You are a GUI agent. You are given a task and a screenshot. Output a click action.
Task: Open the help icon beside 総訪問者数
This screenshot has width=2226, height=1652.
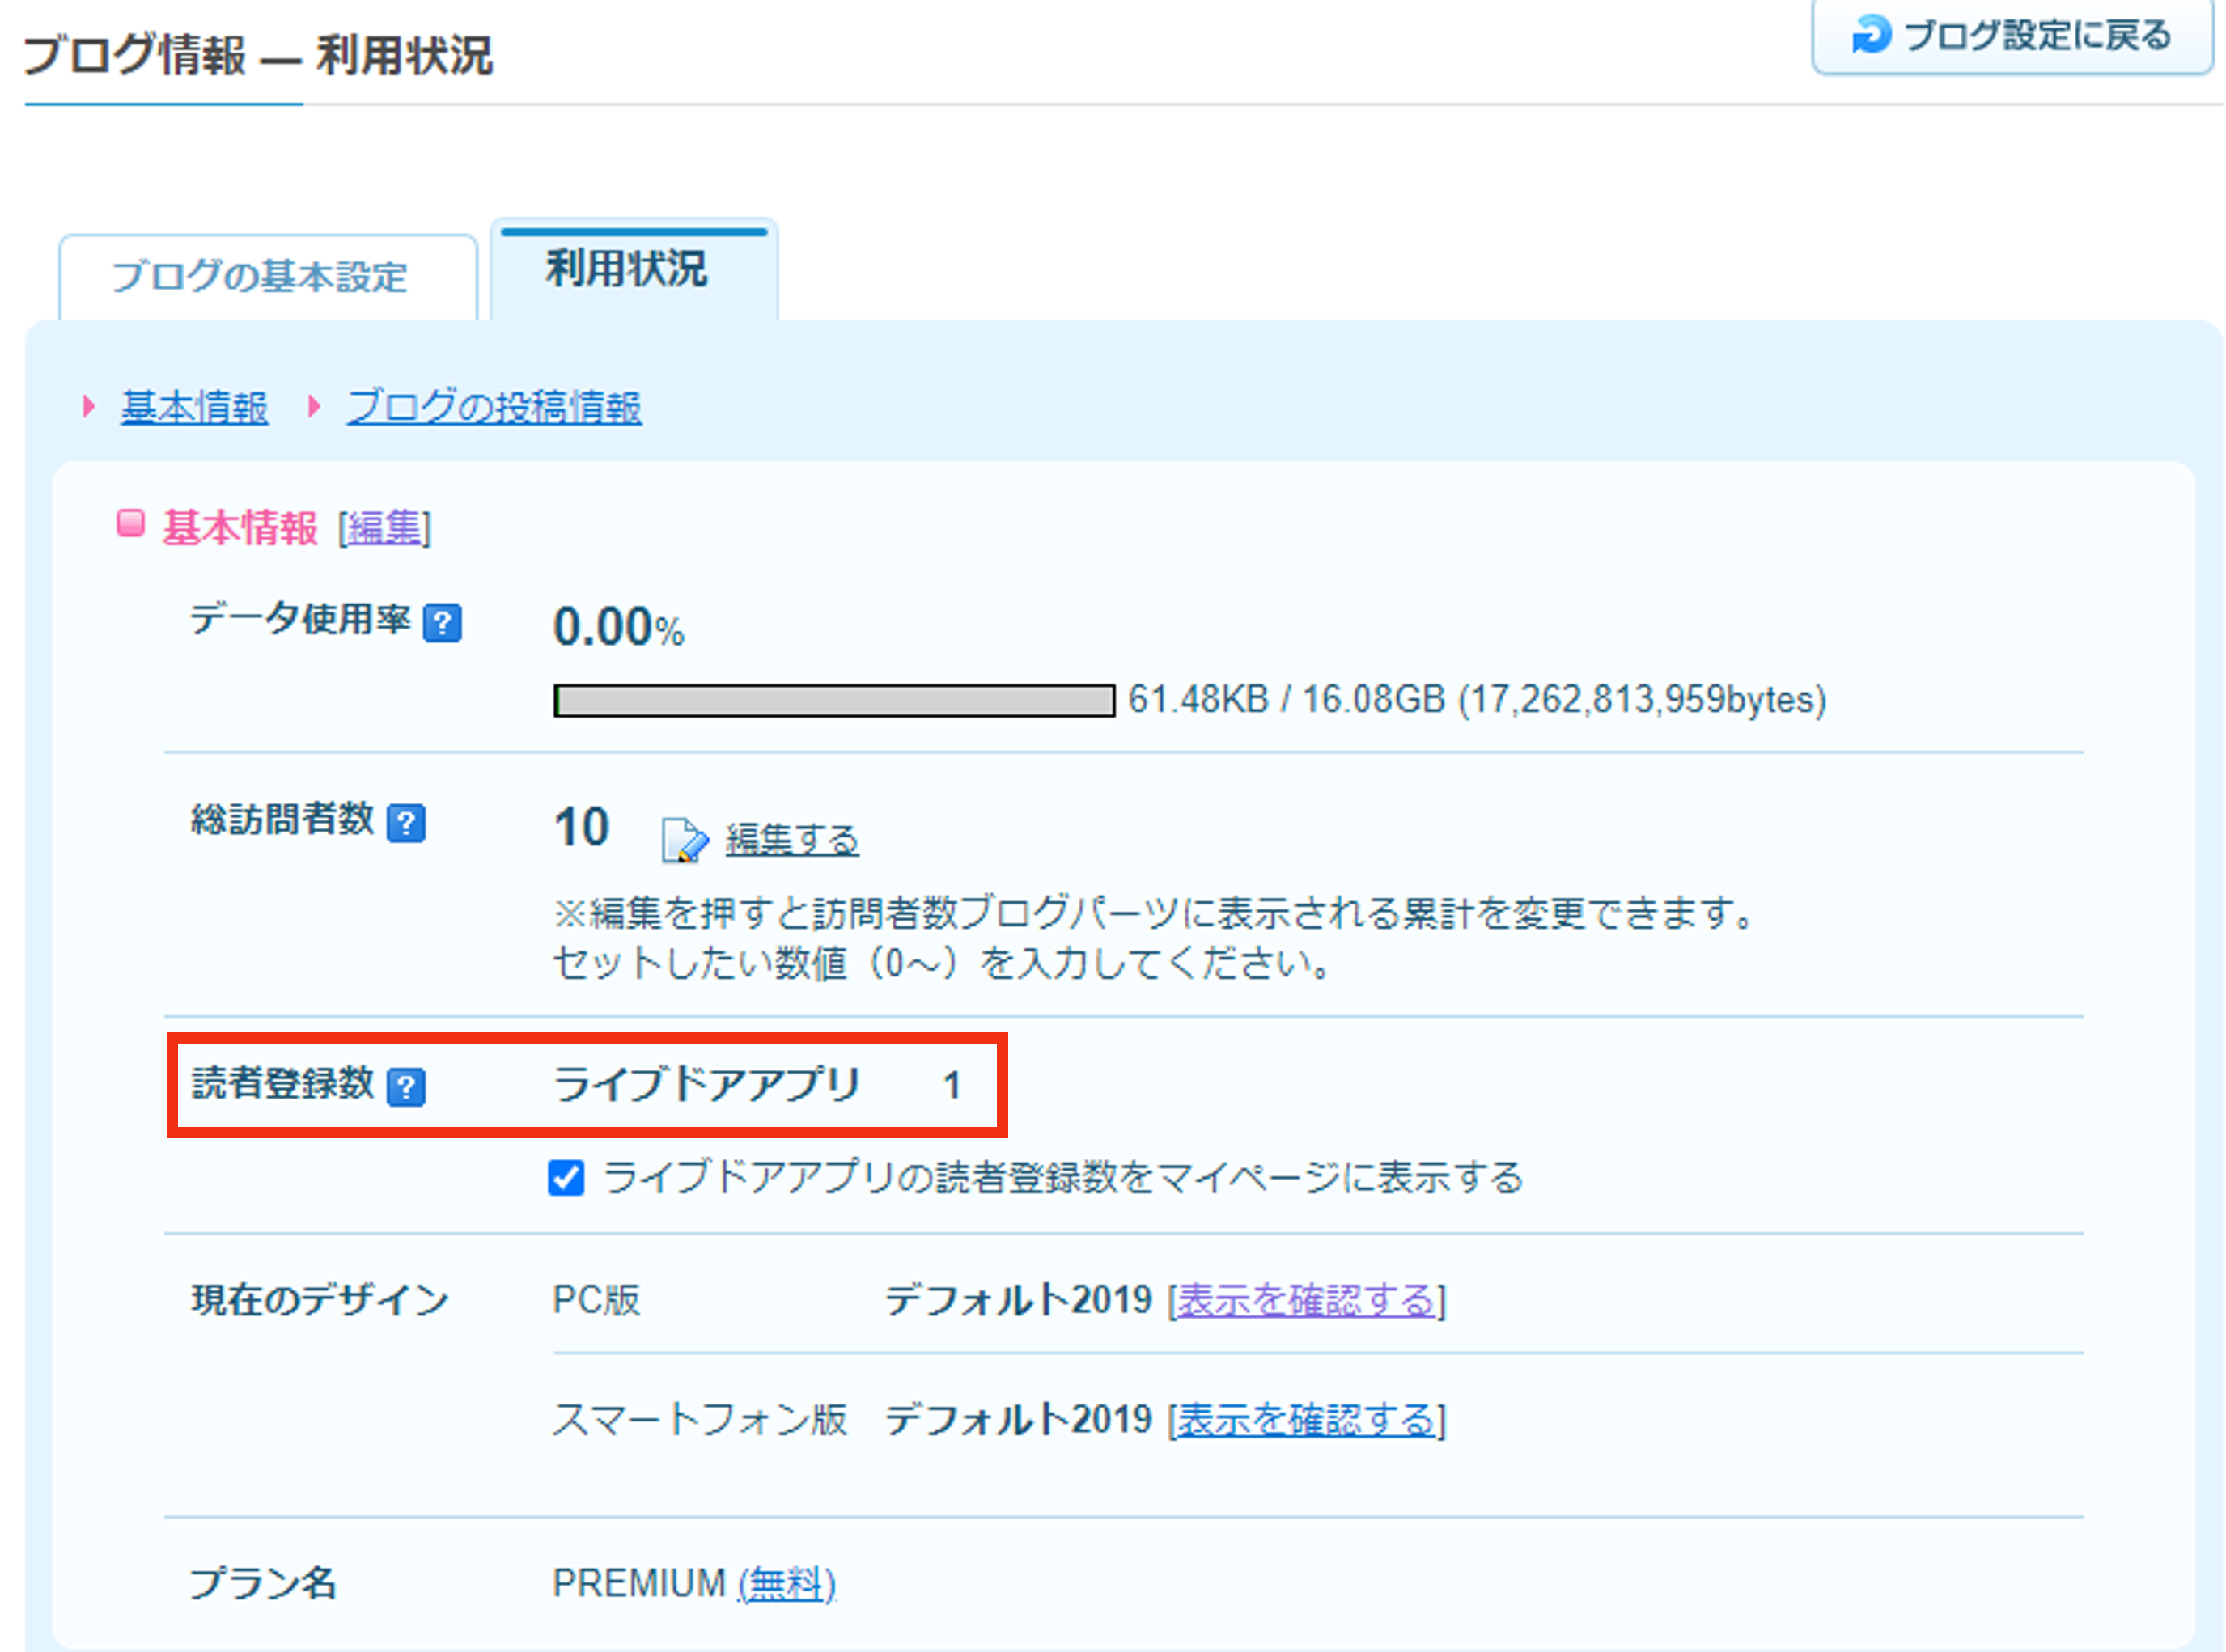(407, 822)
